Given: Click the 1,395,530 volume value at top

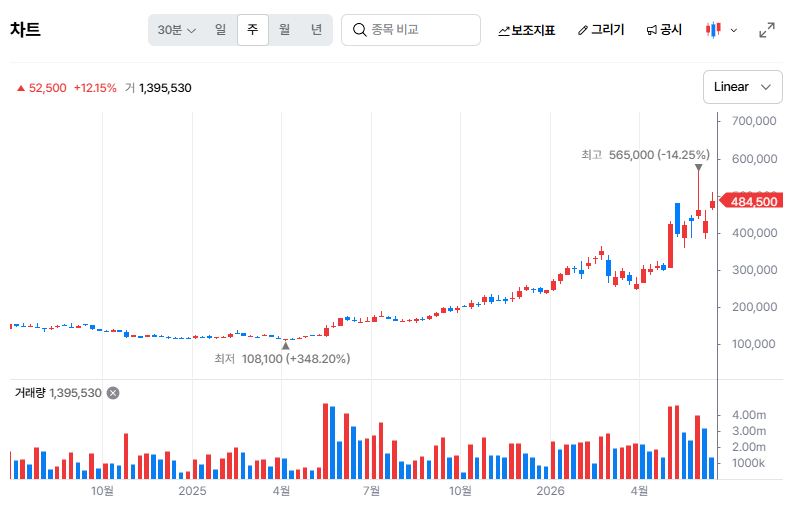Looking at the screenshot, I should click(x=165, y=88).
